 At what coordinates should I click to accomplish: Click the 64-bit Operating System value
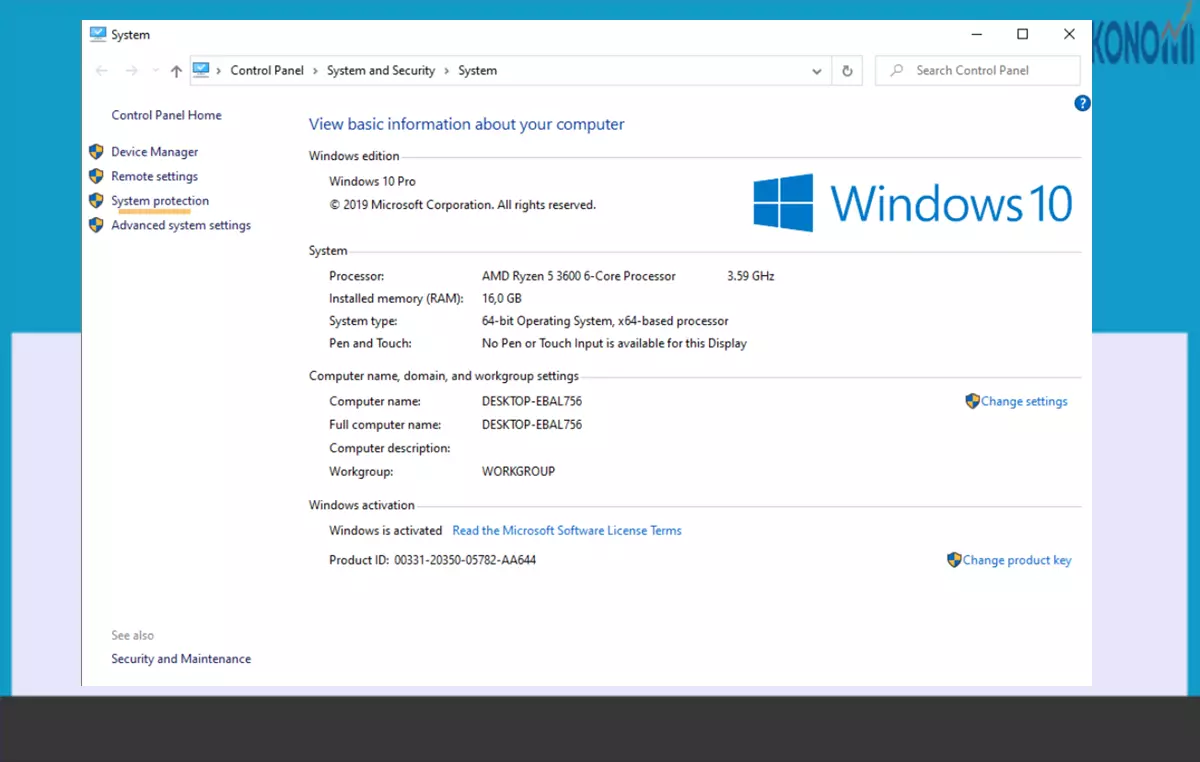605,321
